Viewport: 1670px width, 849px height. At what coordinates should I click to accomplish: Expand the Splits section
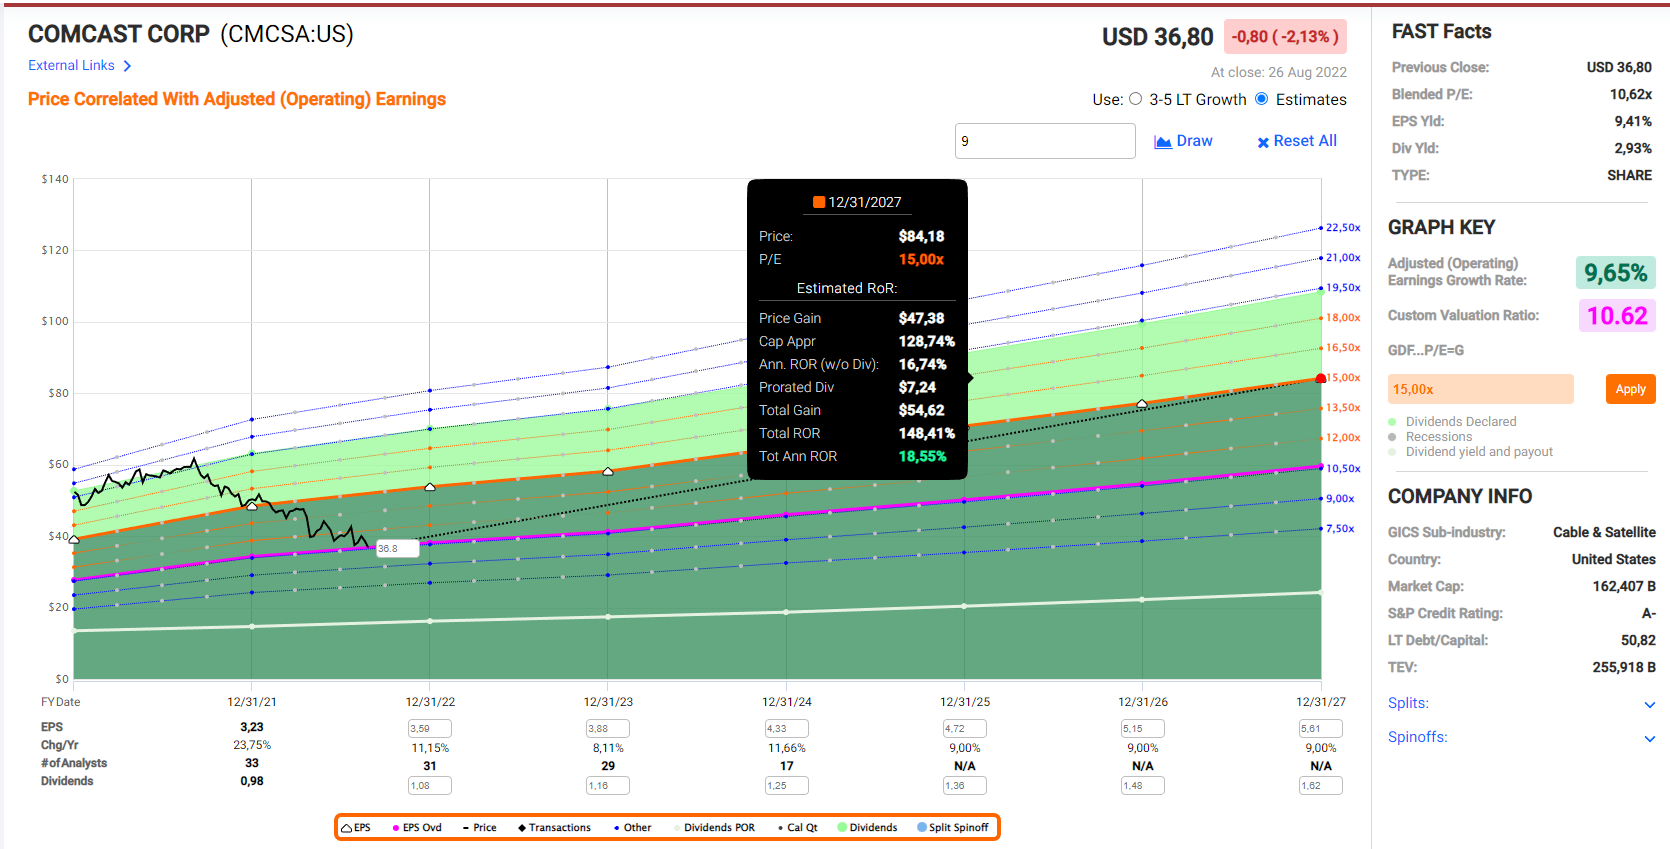click(1649, 704)
